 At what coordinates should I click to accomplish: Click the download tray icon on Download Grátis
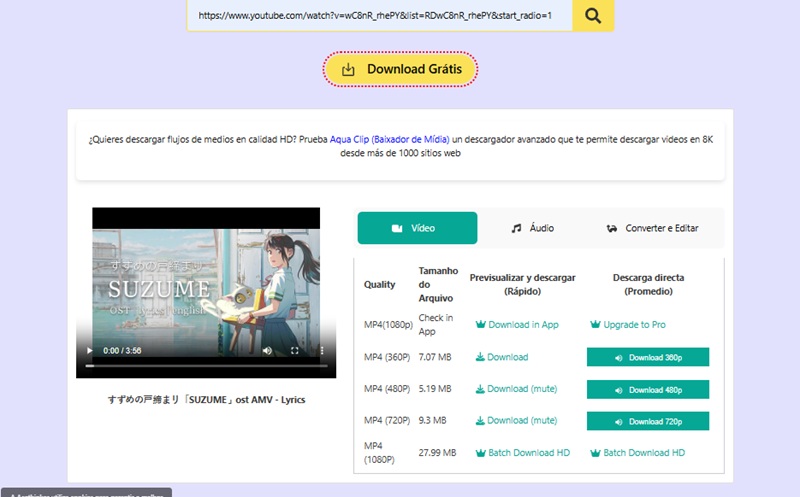[x=348, y=69]
